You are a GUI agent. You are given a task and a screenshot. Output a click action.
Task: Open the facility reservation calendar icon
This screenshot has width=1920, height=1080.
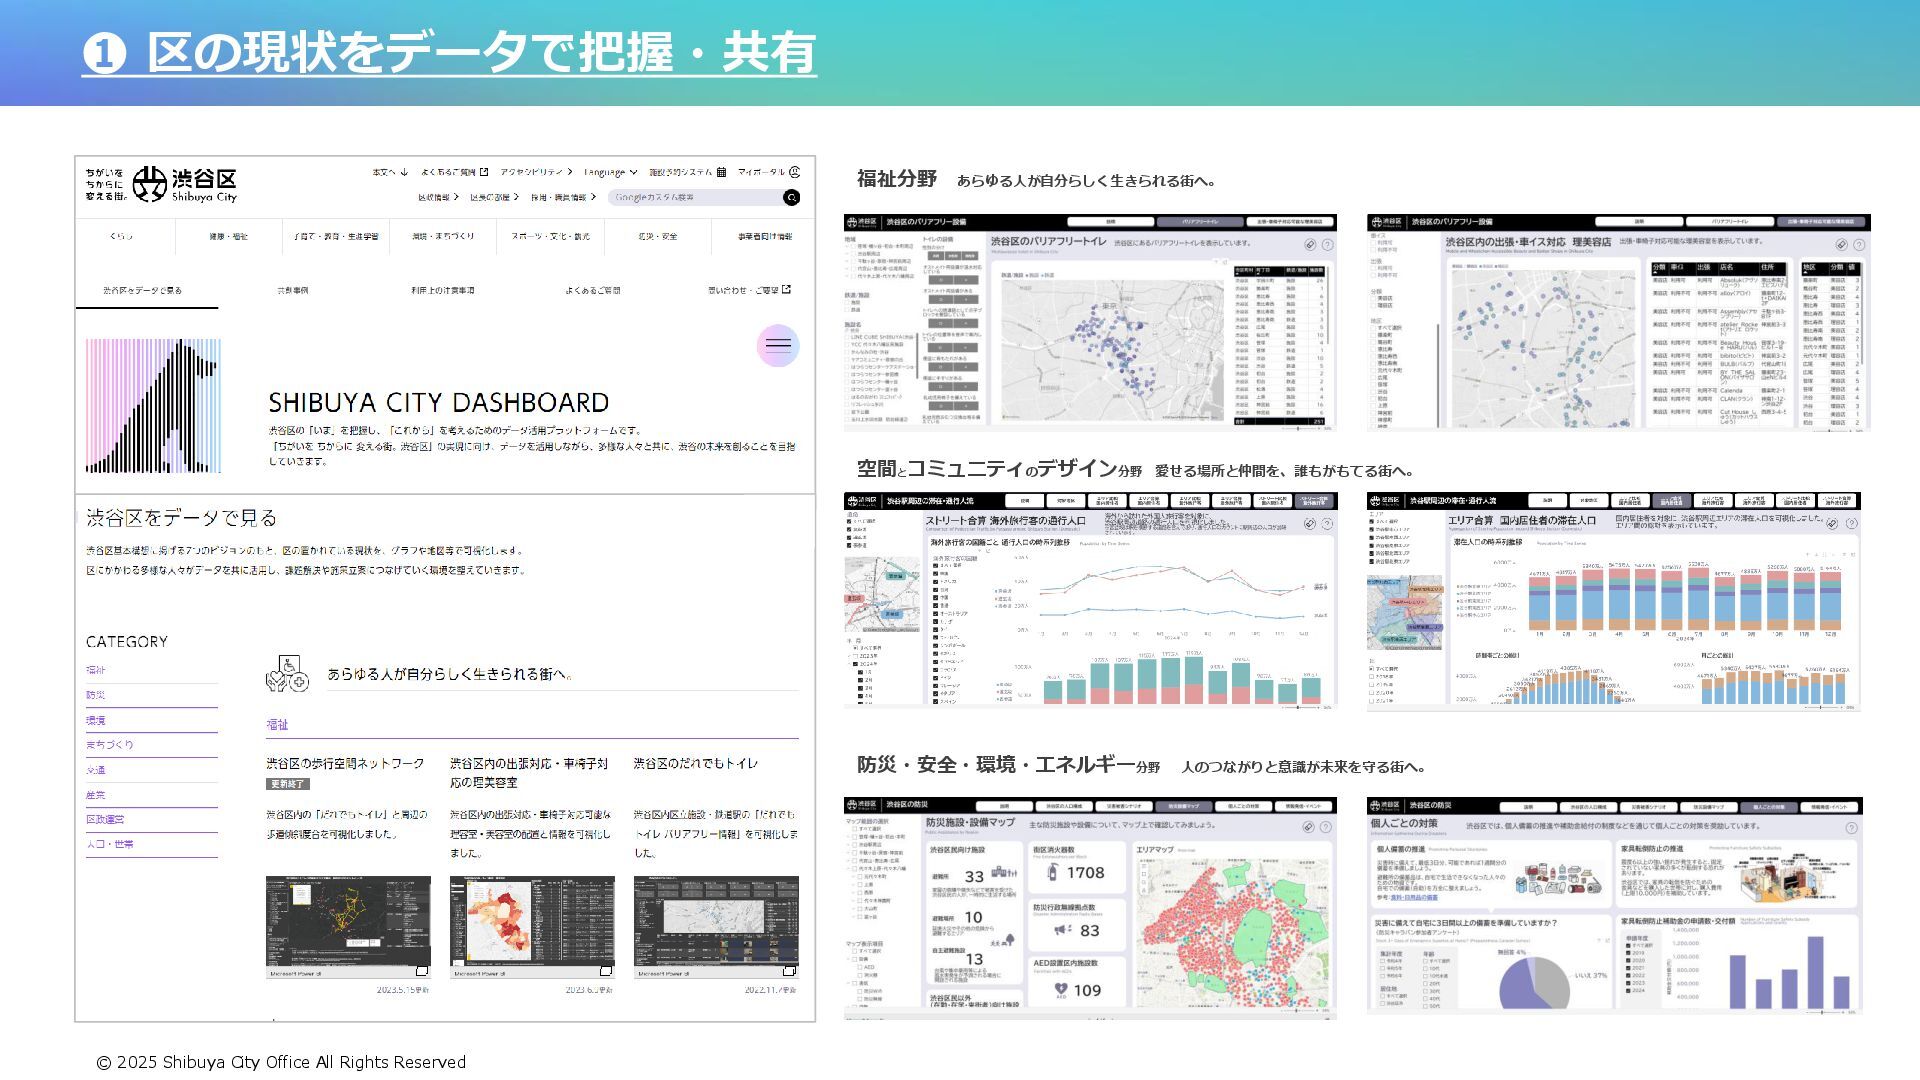721,172
